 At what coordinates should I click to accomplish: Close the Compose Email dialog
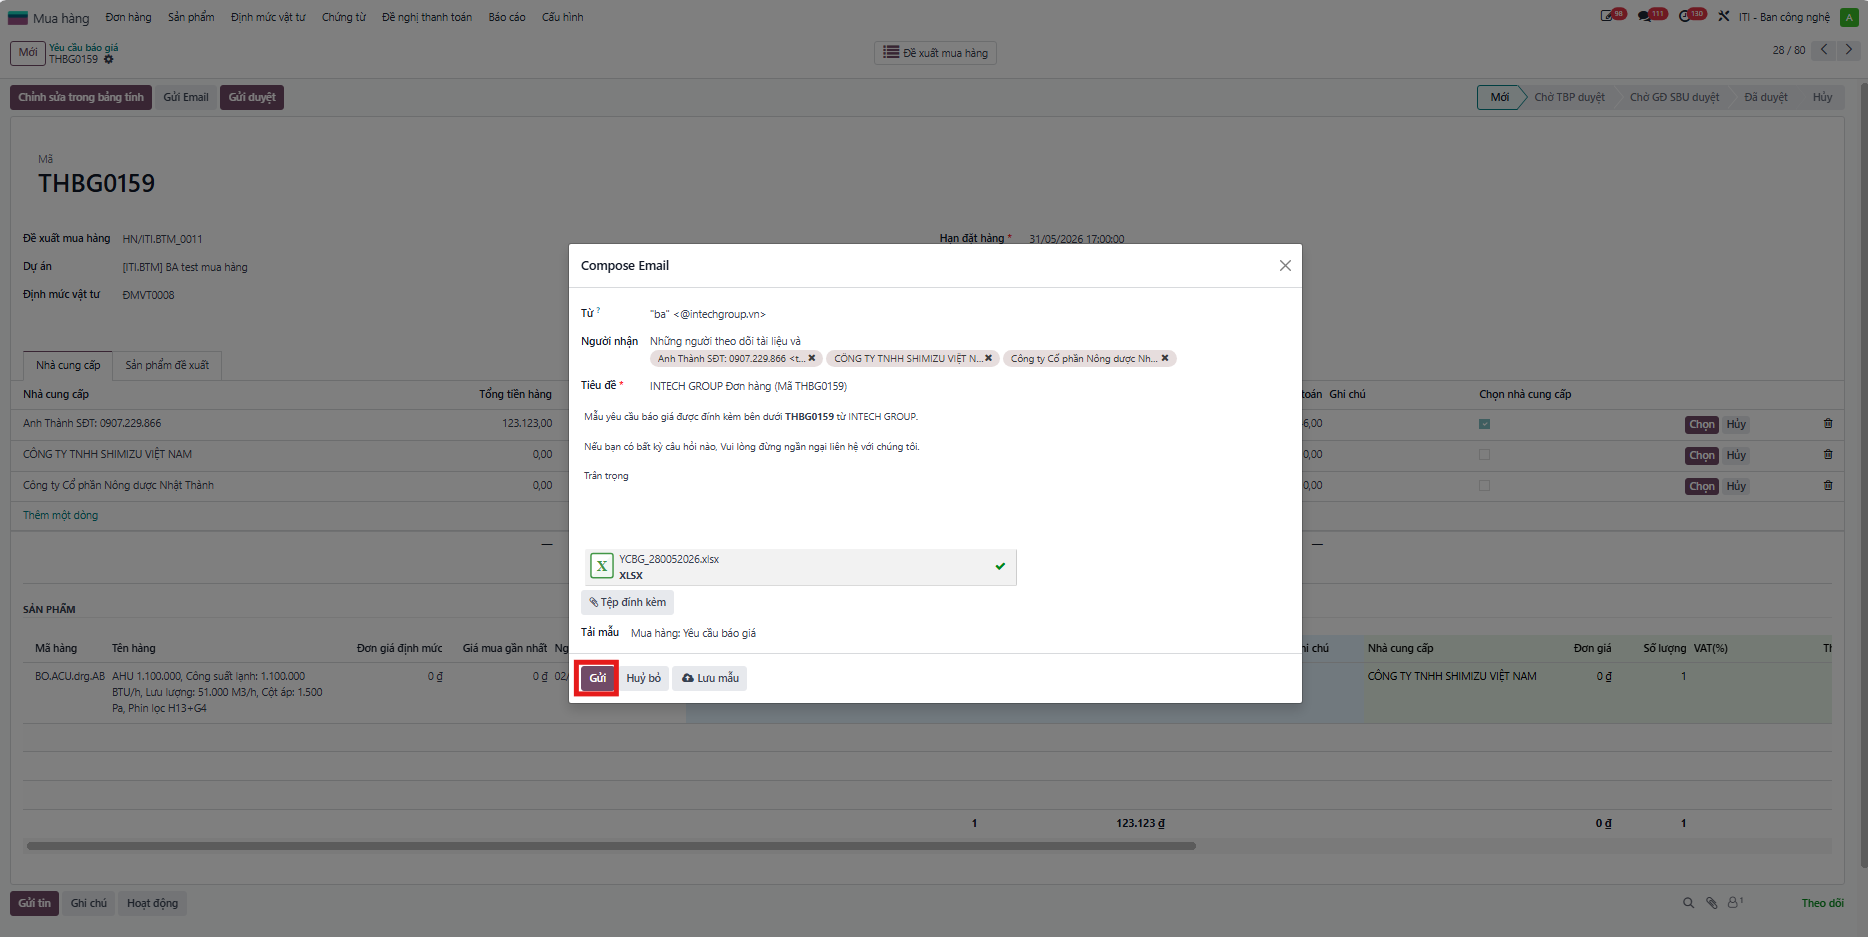point(1285,266)
